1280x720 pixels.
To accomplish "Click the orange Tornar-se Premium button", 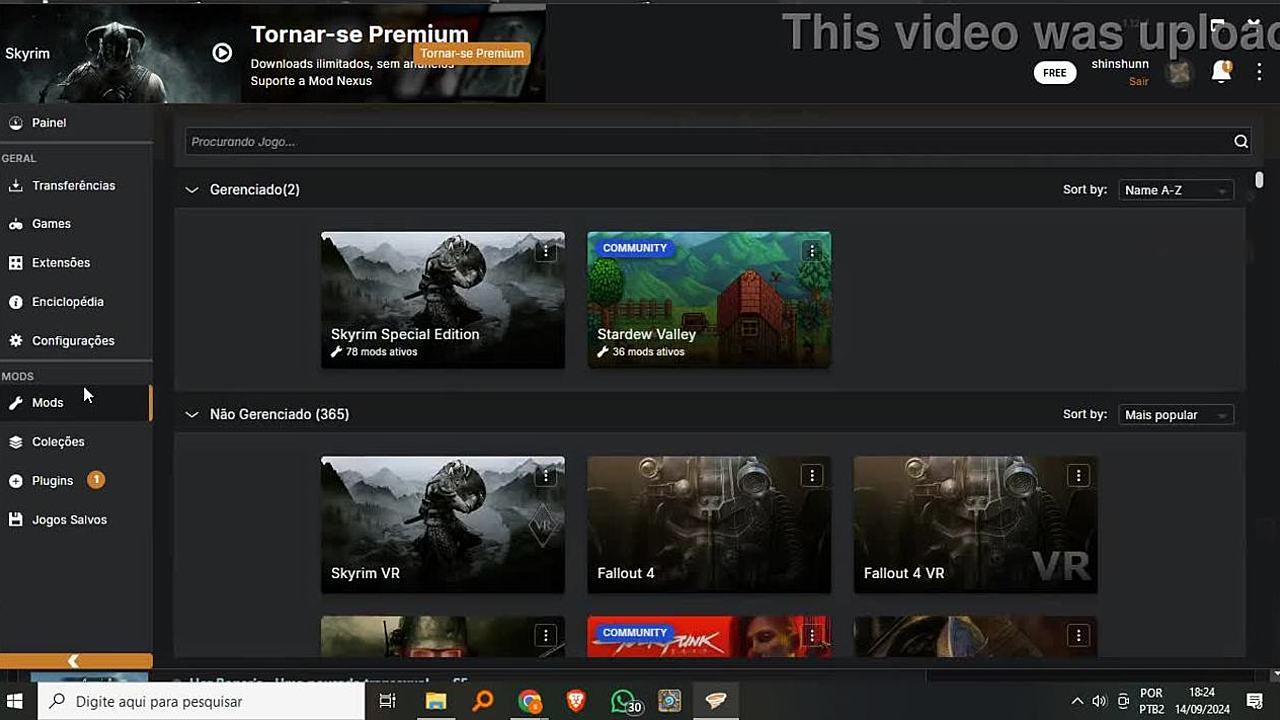I will coord(472,53).
